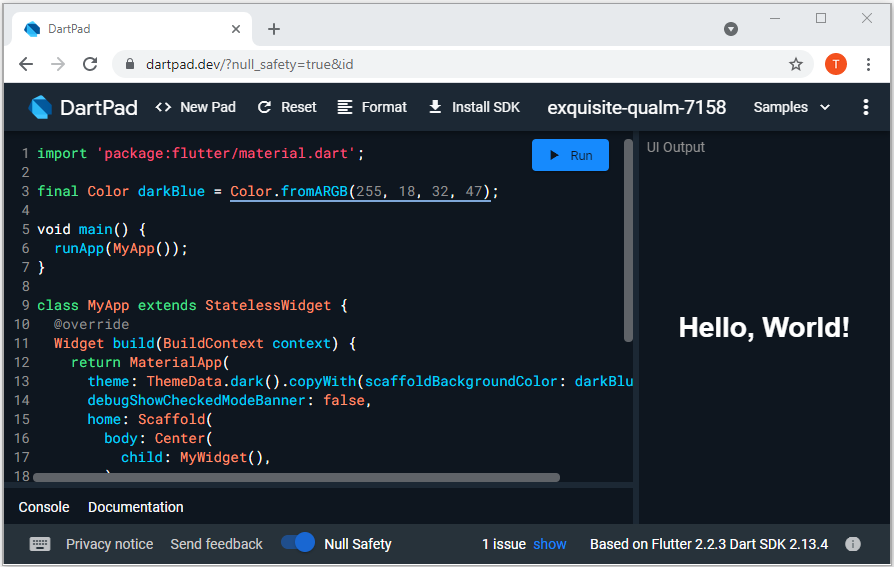894x567 pixels.
Task: Click the padlock site info icon
Action: (130, 64)
